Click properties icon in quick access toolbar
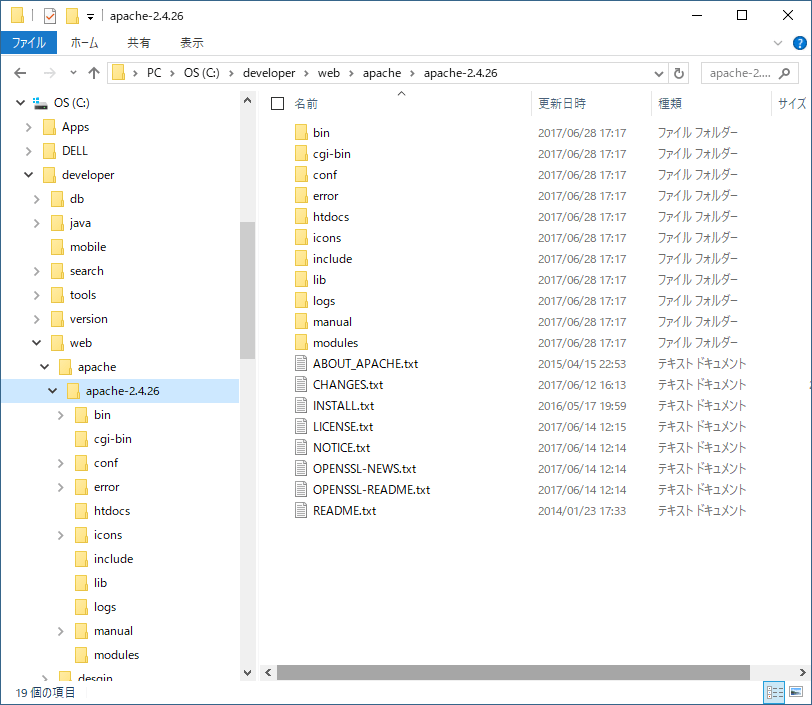Image resolution: width=812 pixels, height=705 pixels. click(49, 16)
